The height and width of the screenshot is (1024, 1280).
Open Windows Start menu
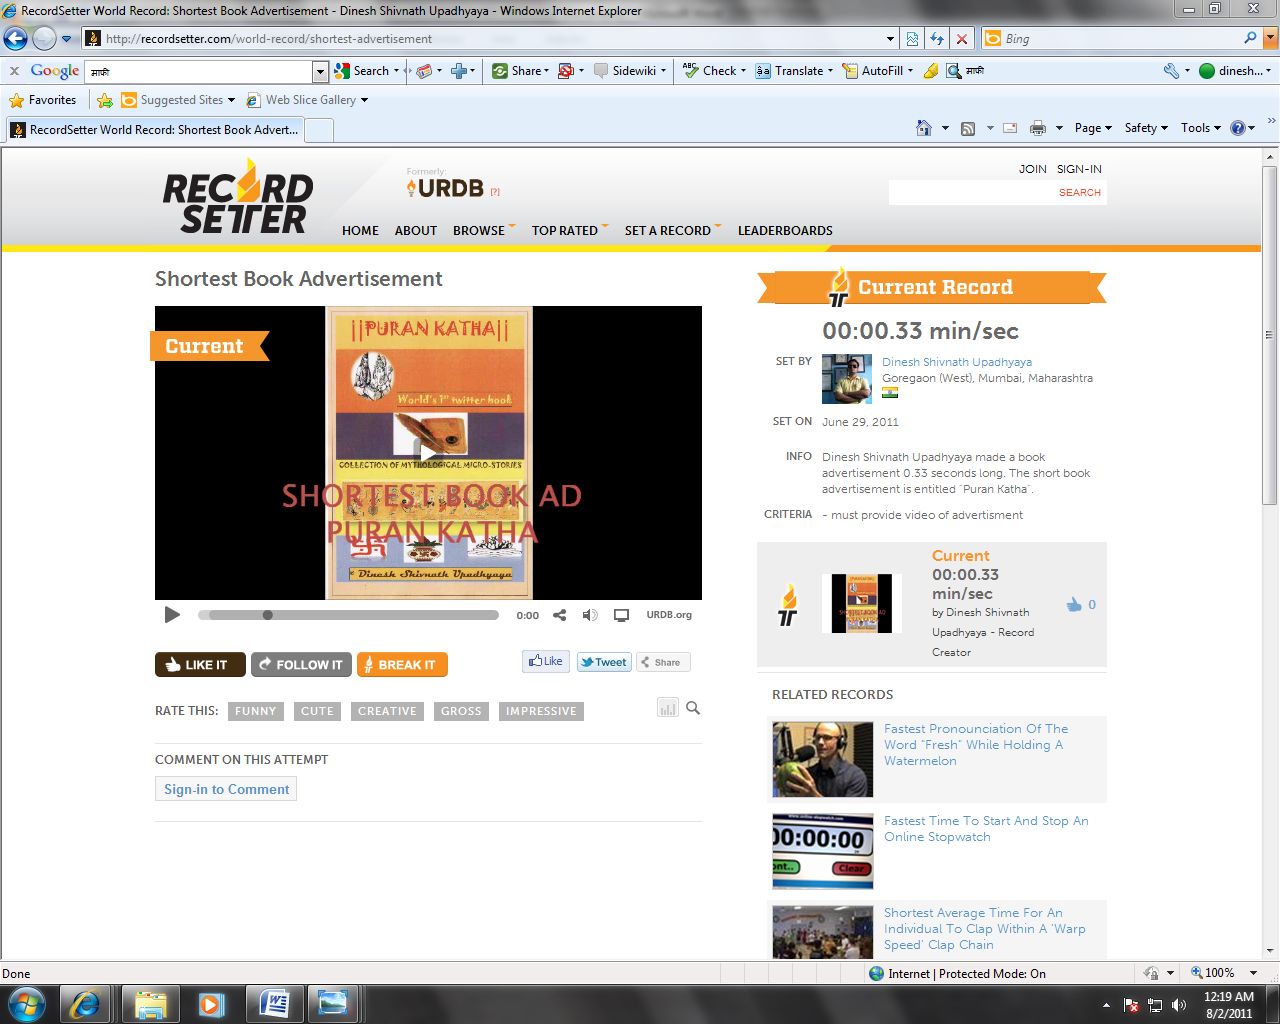27,1003
